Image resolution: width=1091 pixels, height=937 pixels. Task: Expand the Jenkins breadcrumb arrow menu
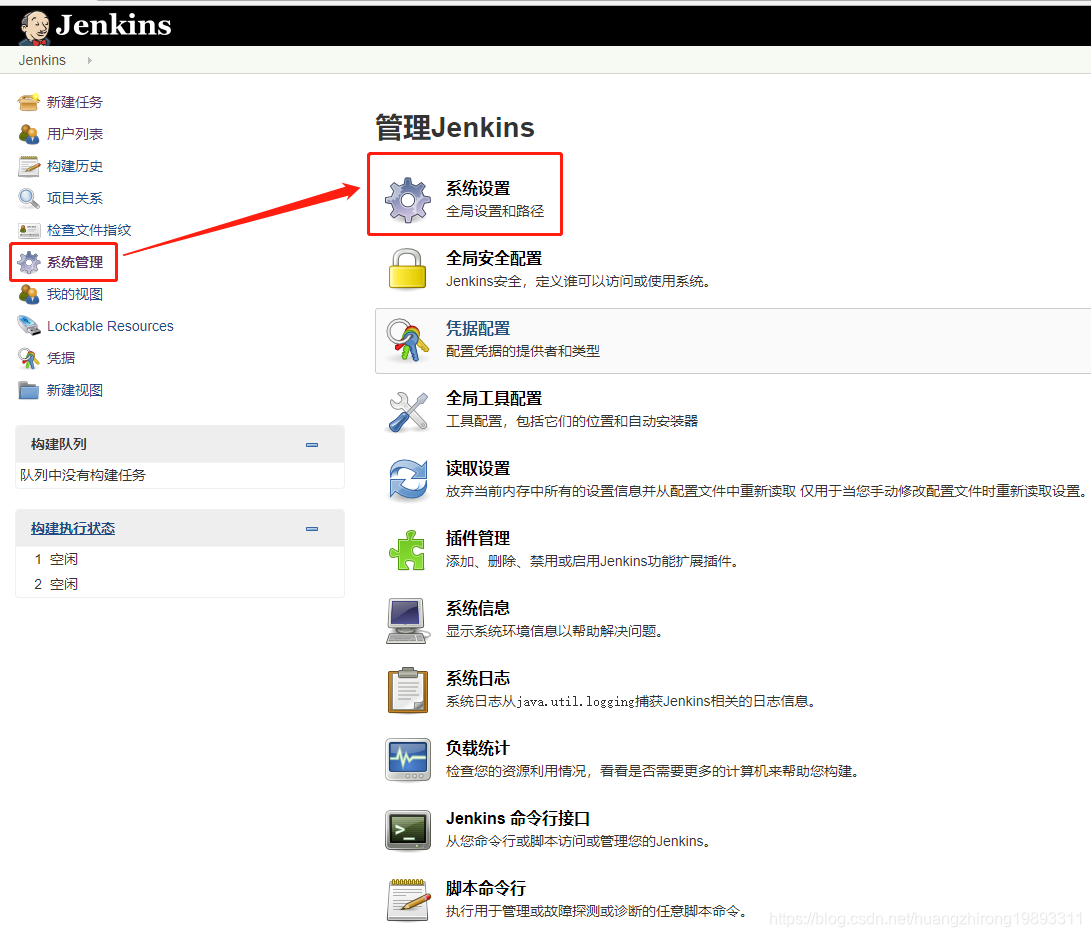89,61
